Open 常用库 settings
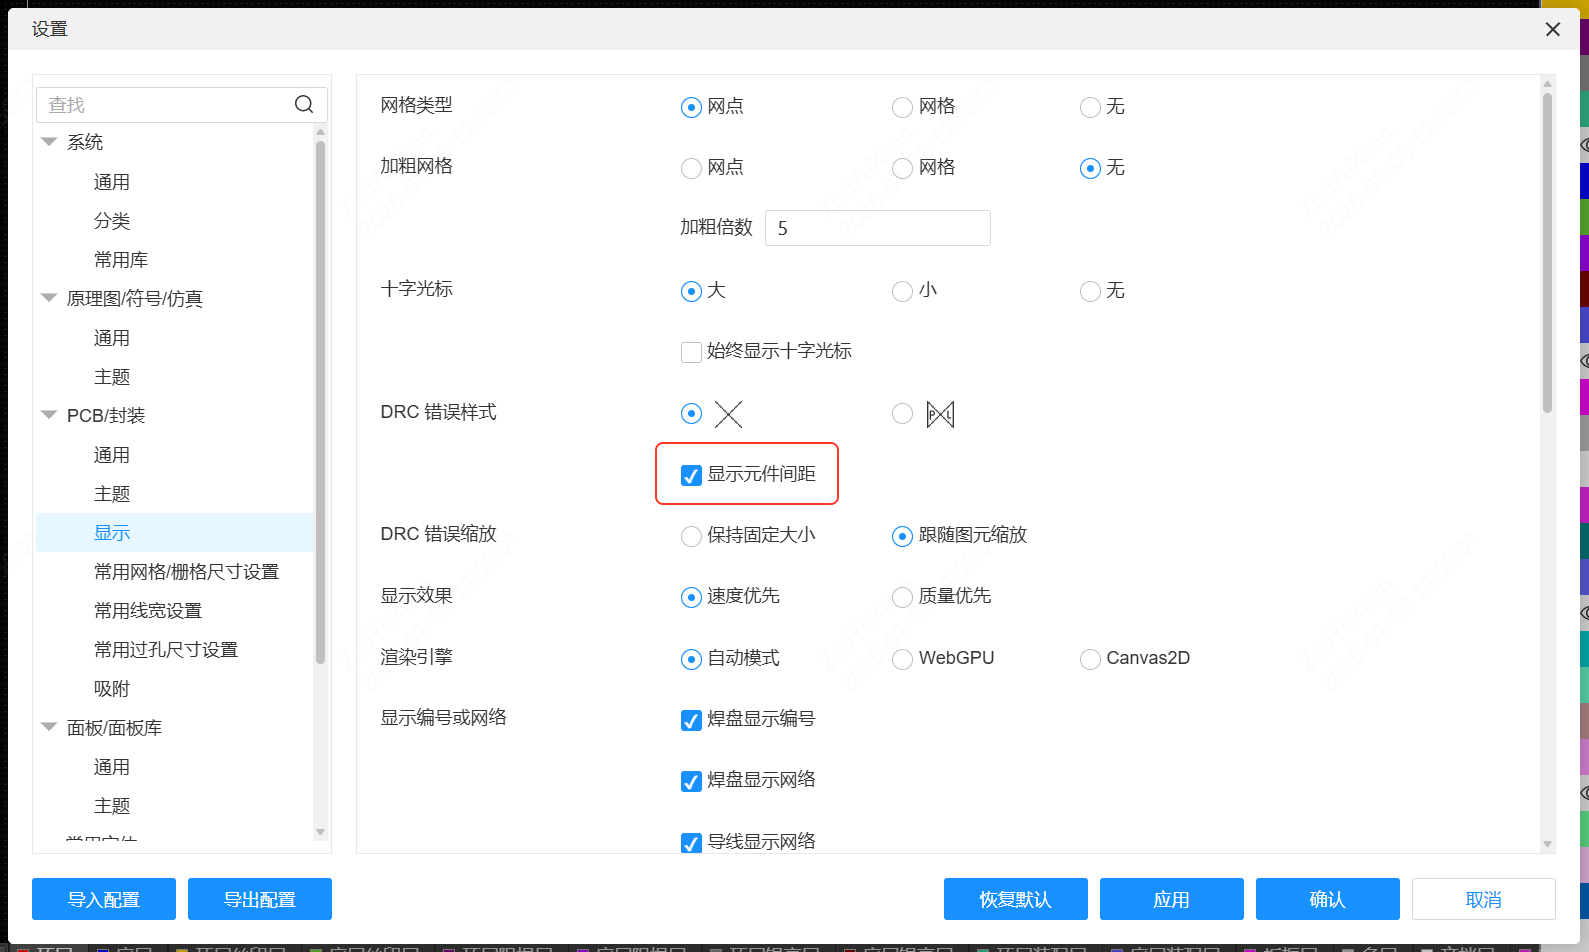 tap(121, 260)
